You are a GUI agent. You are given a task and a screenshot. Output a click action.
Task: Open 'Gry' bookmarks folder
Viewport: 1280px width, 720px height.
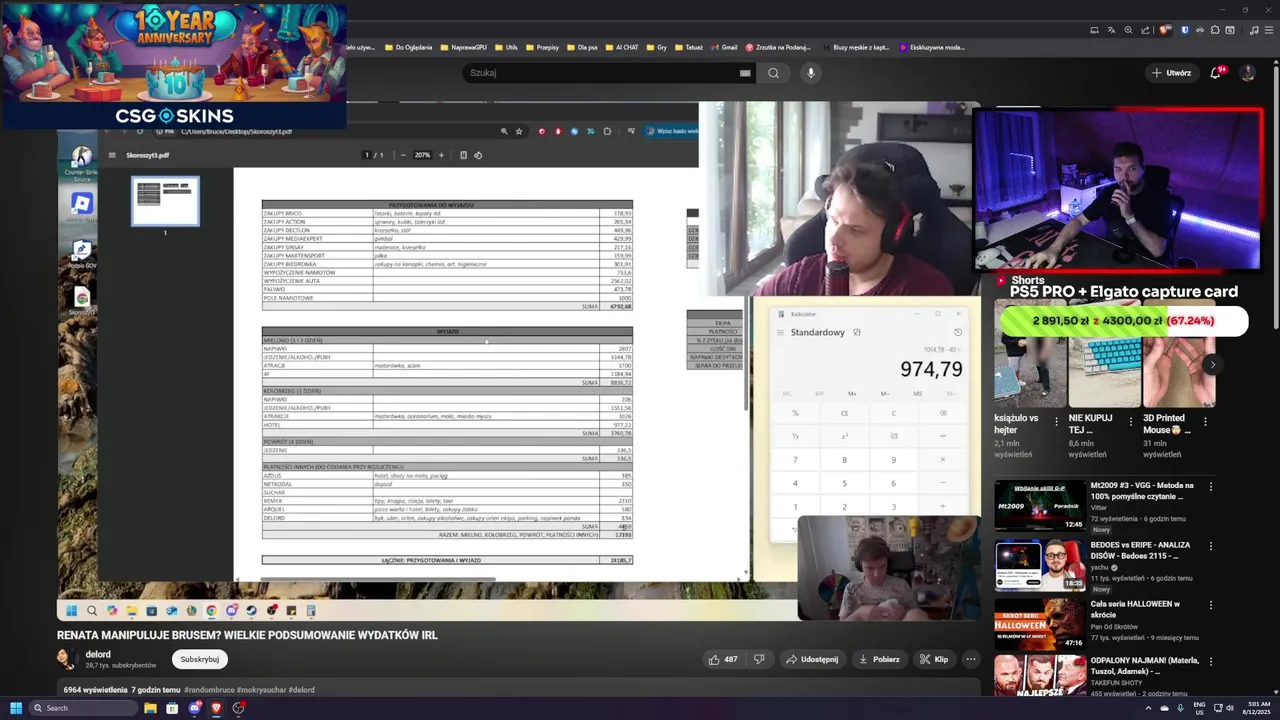click(656, 47)
